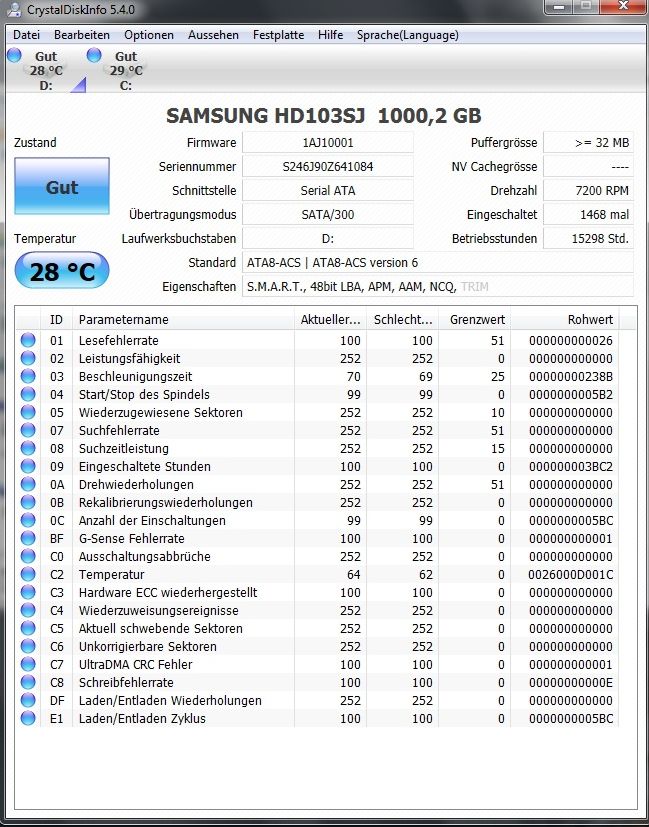Select drive C: status orb in disk bar
The image size is (649, 827).
coord(94,55)
